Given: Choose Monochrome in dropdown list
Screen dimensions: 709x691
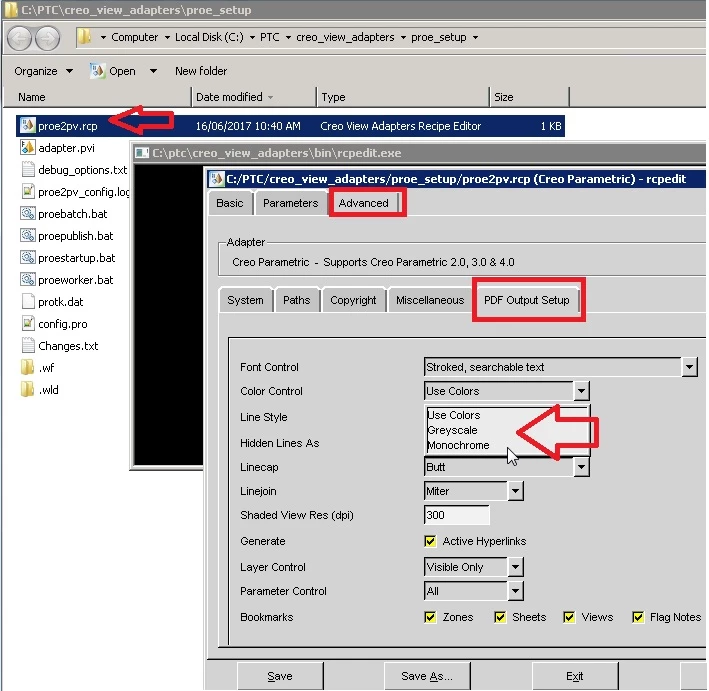Looking at the screenshot, I should 458,445.
